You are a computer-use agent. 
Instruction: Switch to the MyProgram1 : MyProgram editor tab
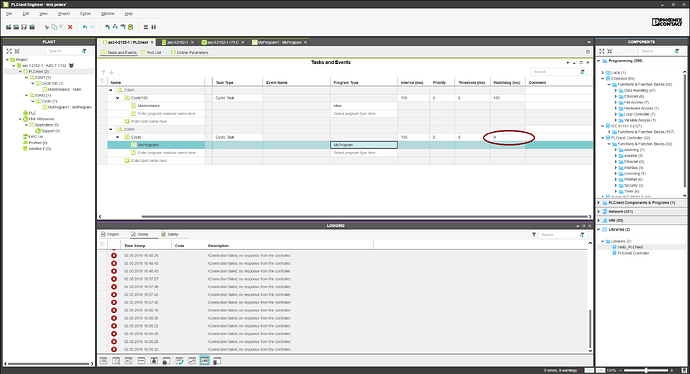pyautogui.click(x=279, y=42)
